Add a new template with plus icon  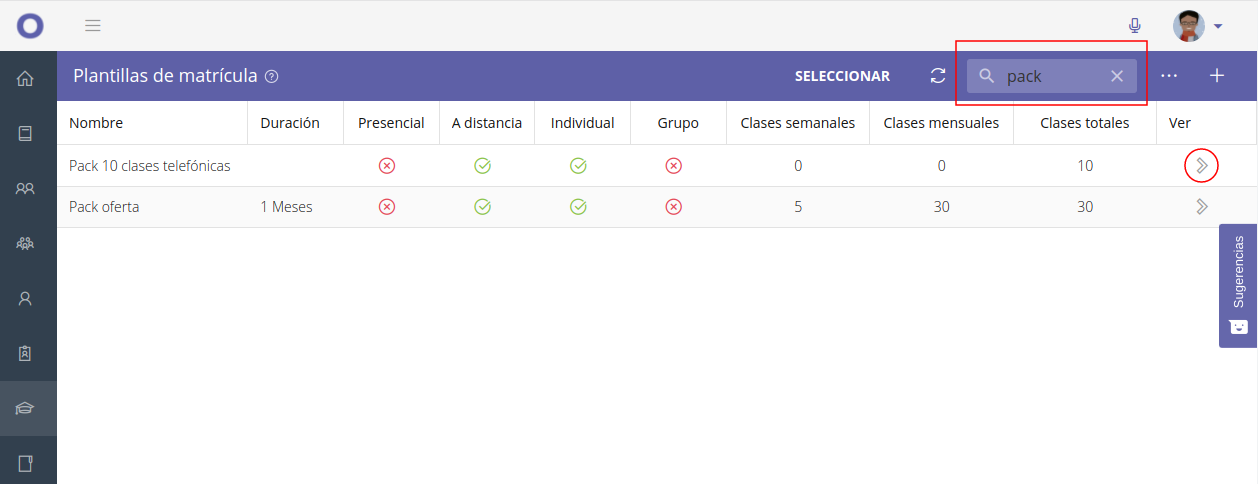pos(1217,76)
